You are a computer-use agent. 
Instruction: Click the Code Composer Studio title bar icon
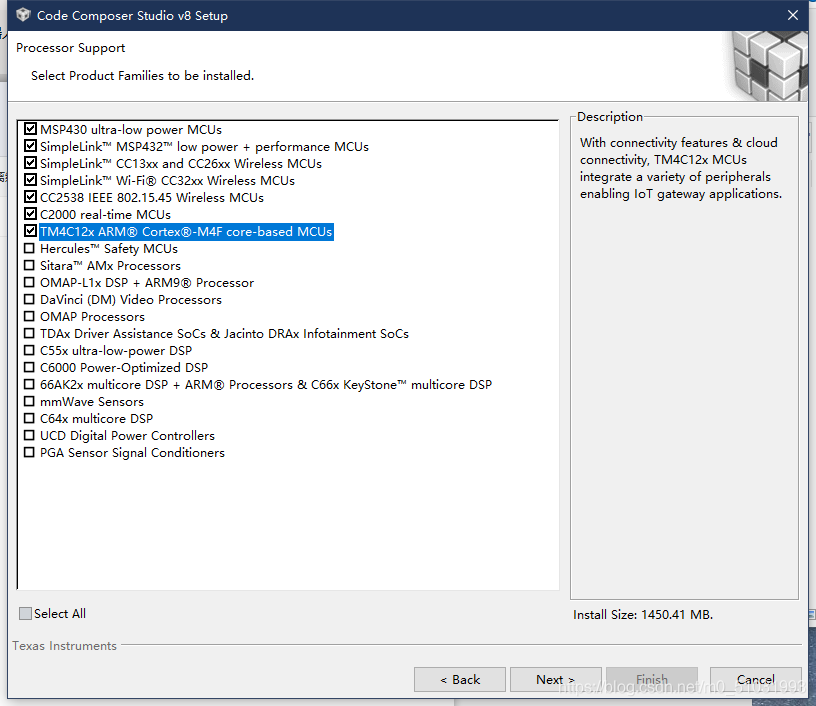tap(23, 15)
